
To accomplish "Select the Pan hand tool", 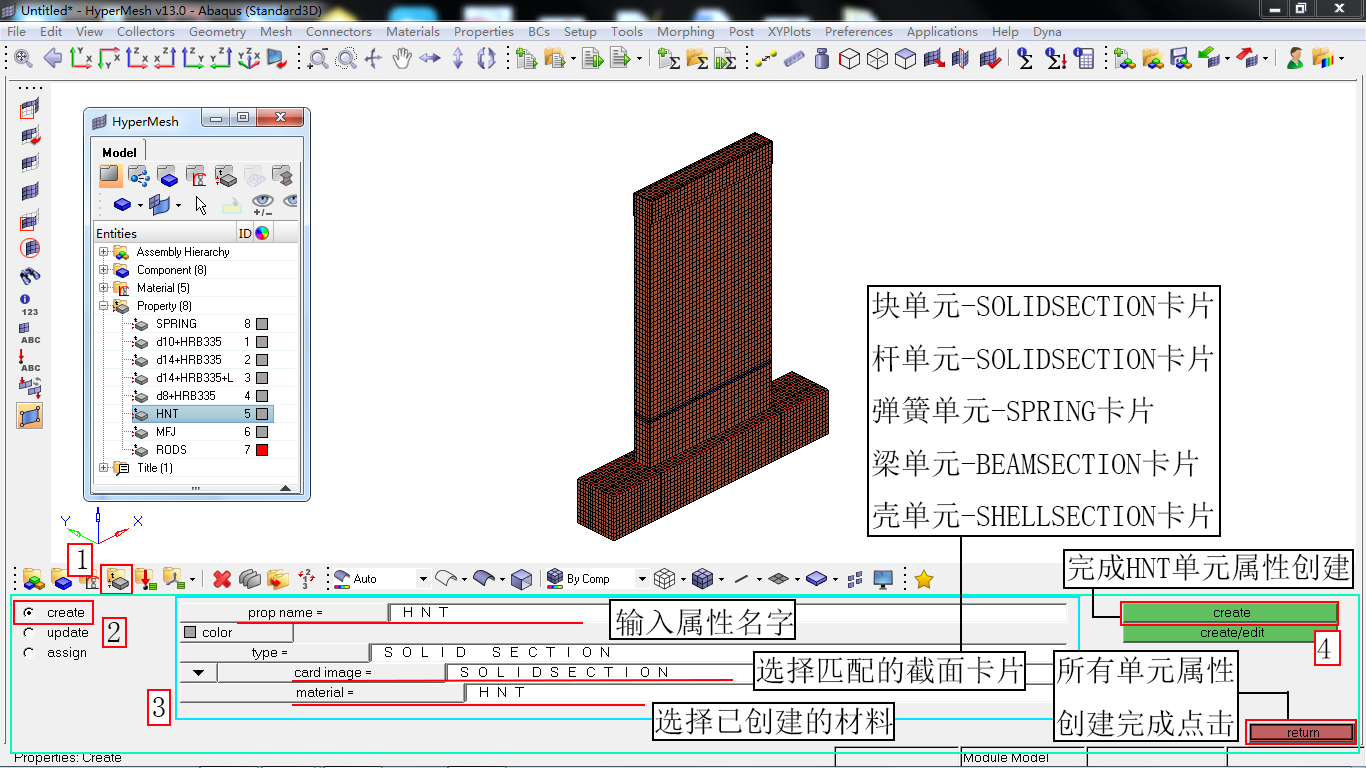I will point(402,59).
